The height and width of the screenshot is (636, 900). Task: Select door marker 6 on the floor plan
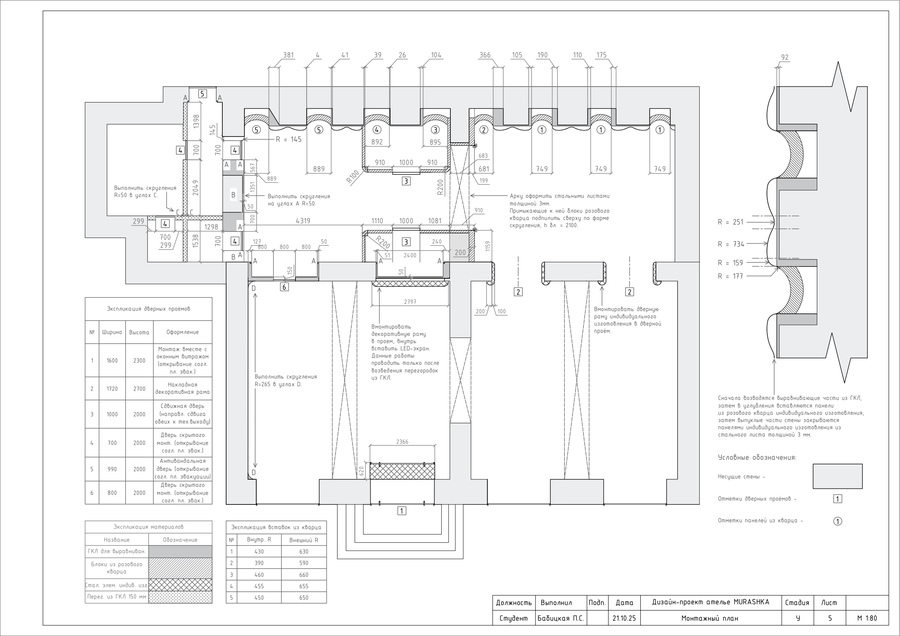point(285,287)
